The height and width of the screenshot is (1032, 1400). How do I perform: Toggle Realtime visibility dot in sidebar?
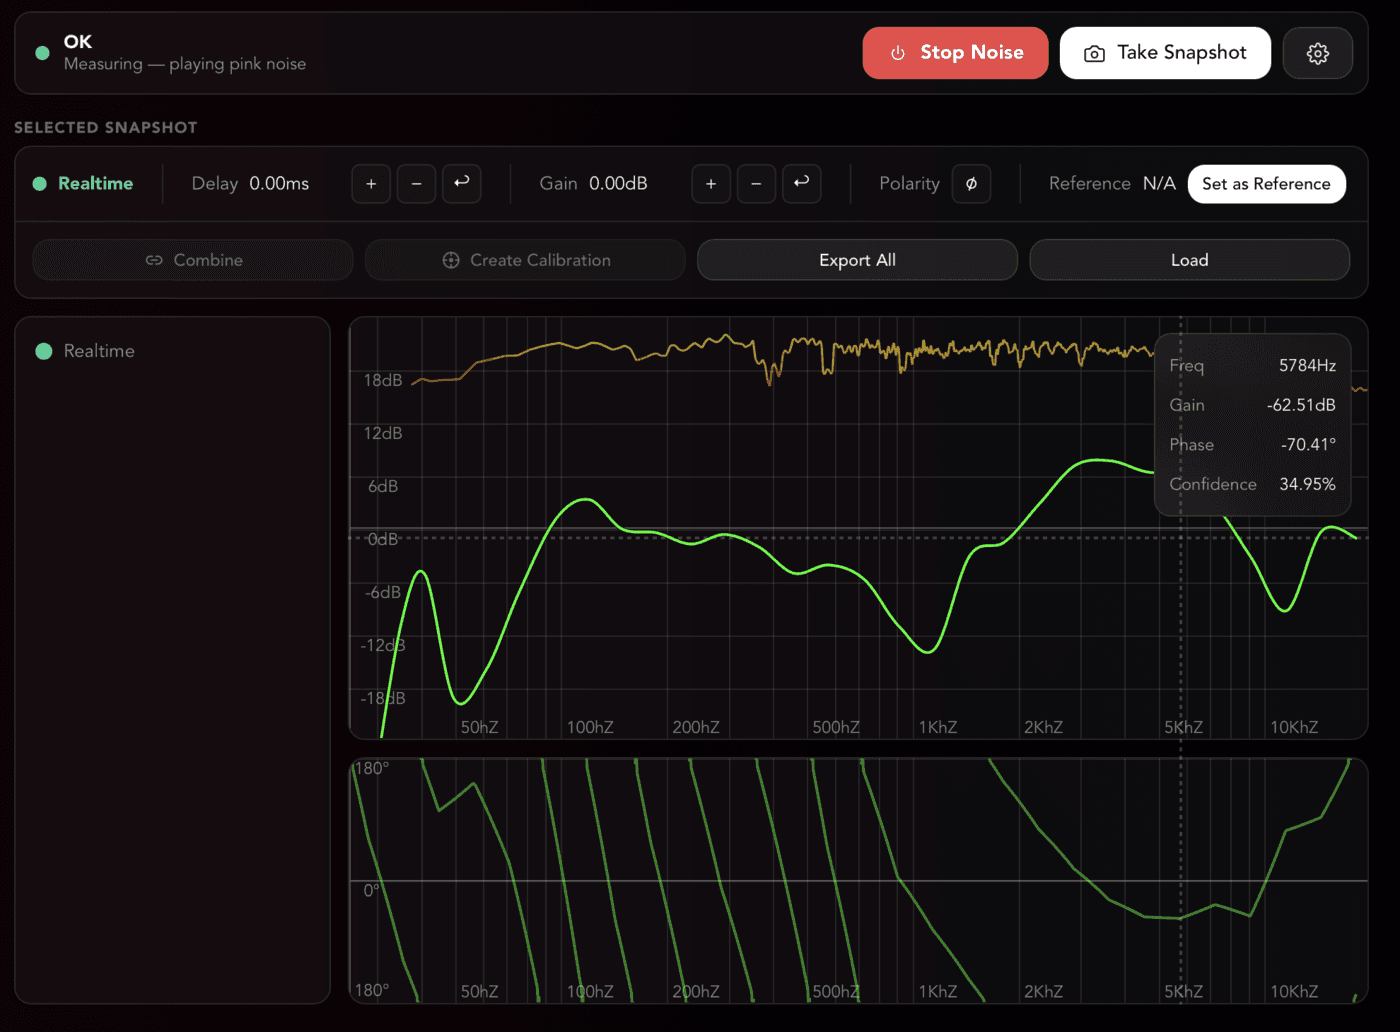(44, 351)
